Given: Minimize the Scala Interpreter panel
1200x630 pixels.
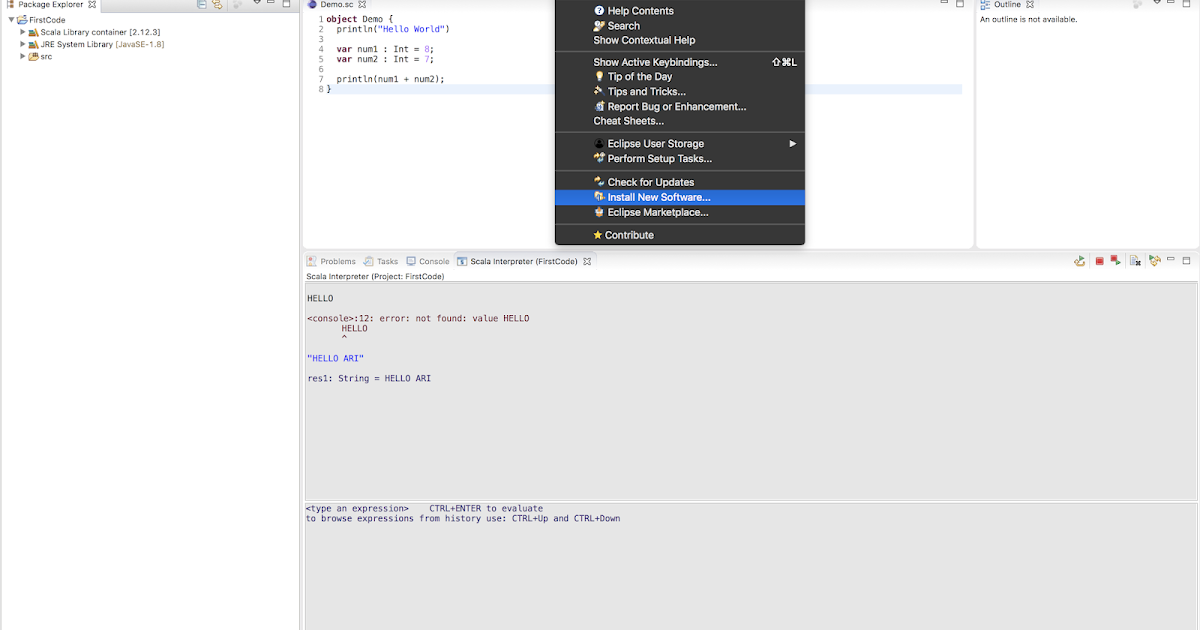Looking at the screenshot, I should pos(1170,260).
